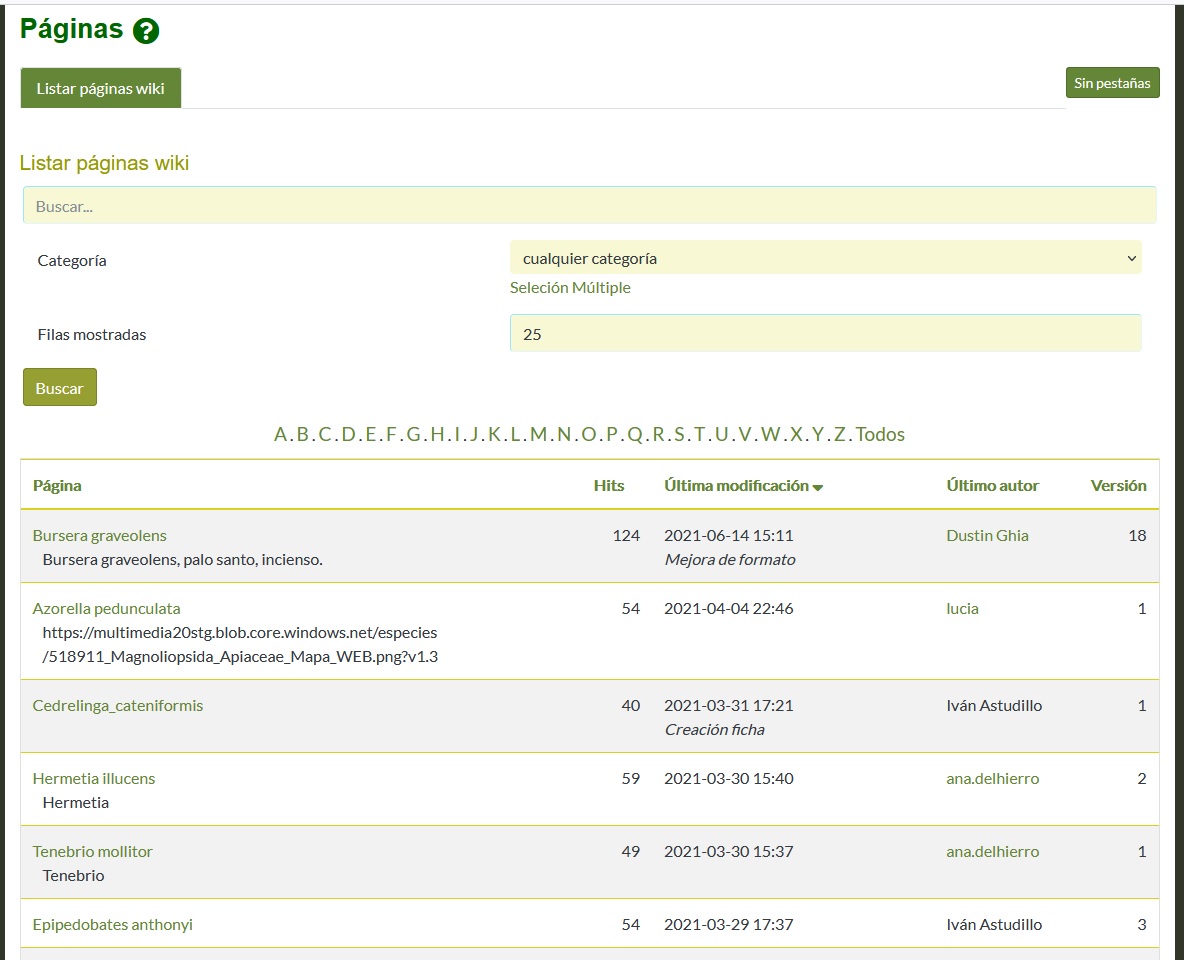Open ana.delhierro in Hermetia illucens row
Screen dimensions: 1184x972
point(992,779)
